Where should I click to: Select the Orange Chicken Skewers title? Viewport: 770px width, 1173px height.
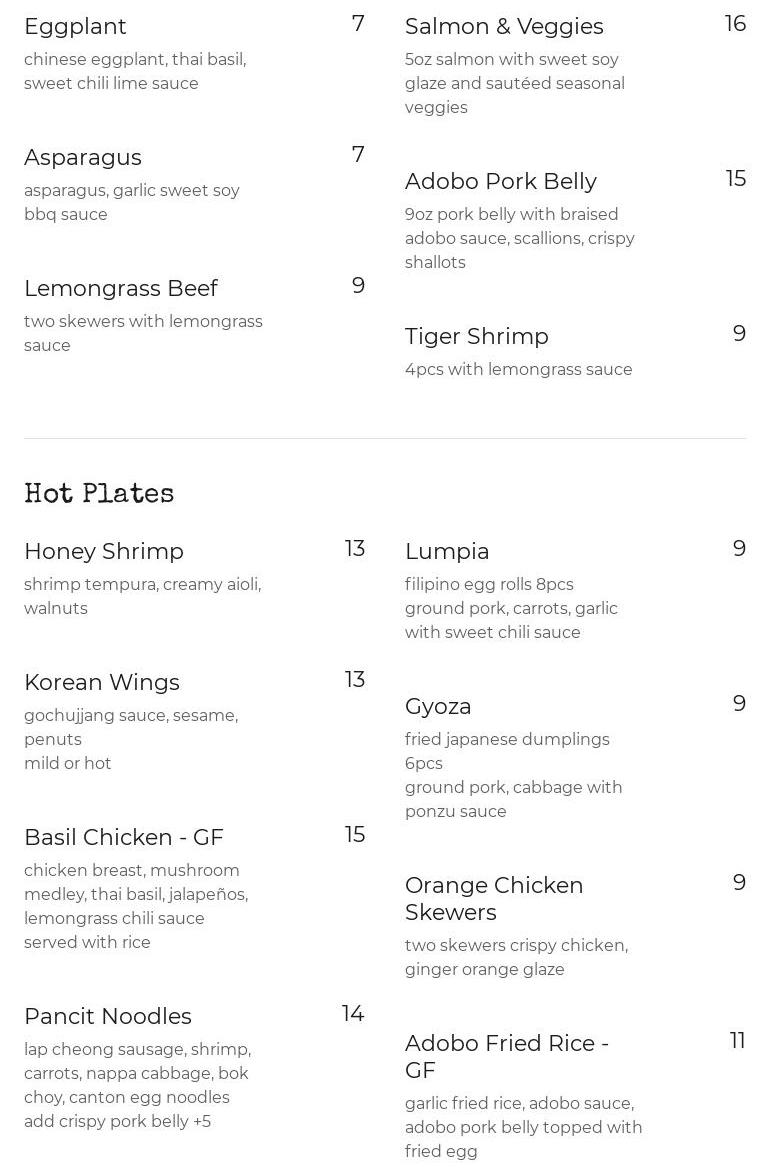click(494, 899)
